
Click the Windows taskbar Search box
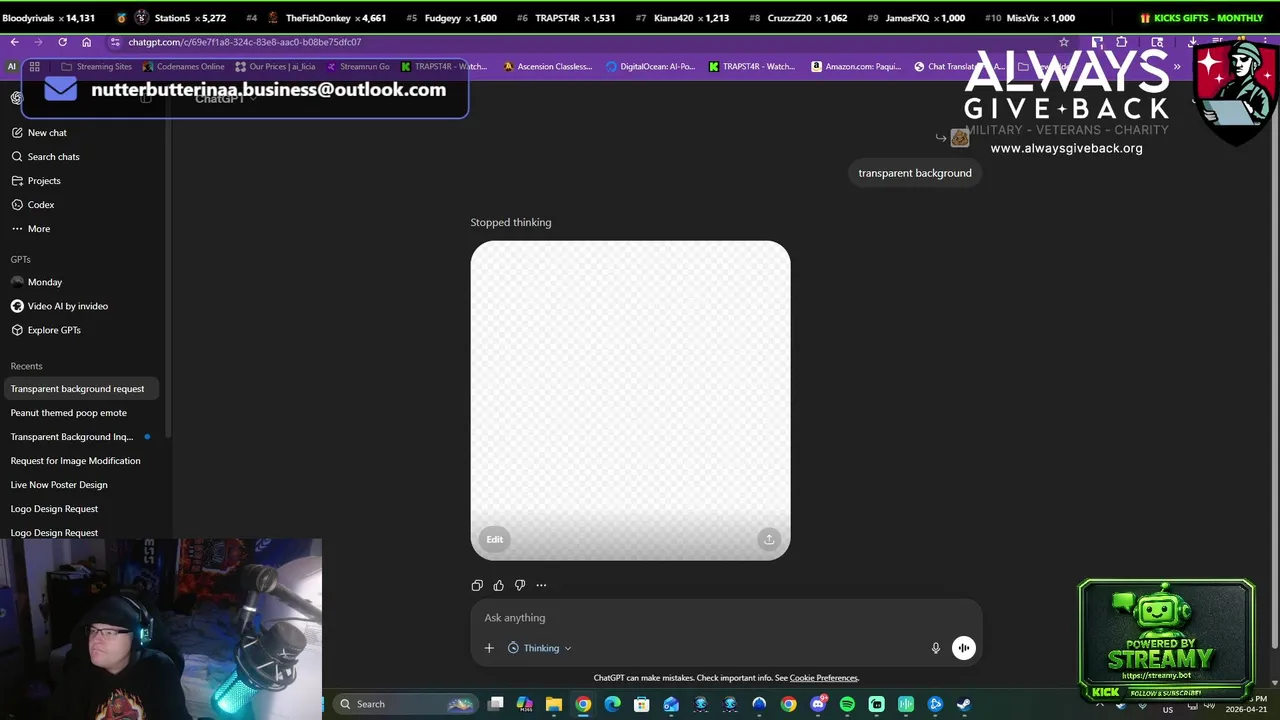[x=404, y=704]
